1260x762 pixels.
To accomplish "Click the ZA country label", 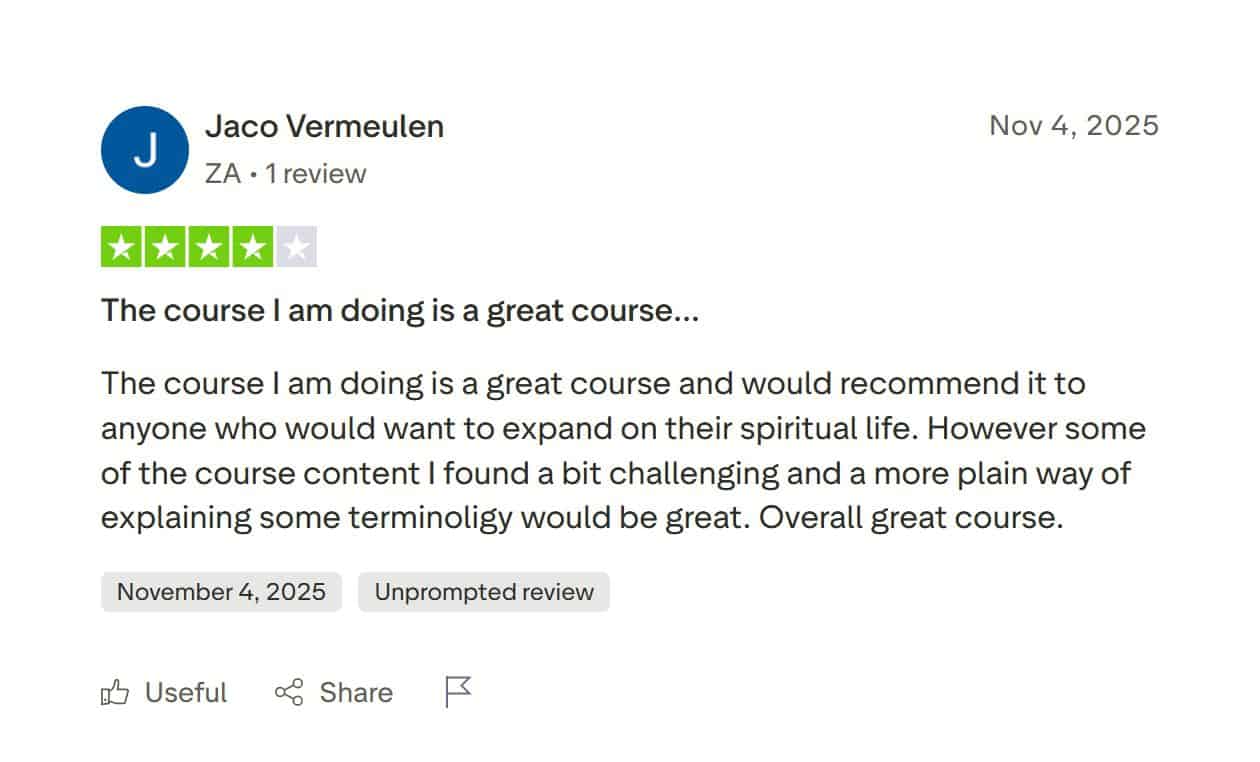I will (x=223, y=174).
